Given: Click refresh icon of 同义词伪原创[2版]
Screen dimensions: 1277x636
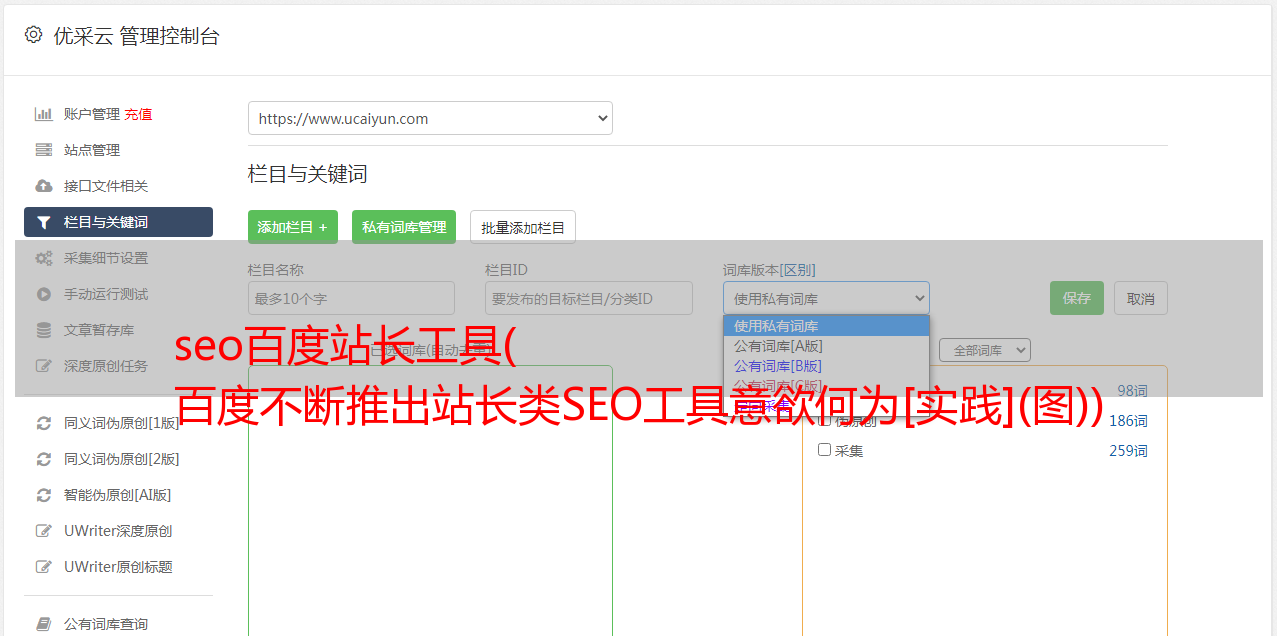Looking at the screenshot, I should 44,459.
